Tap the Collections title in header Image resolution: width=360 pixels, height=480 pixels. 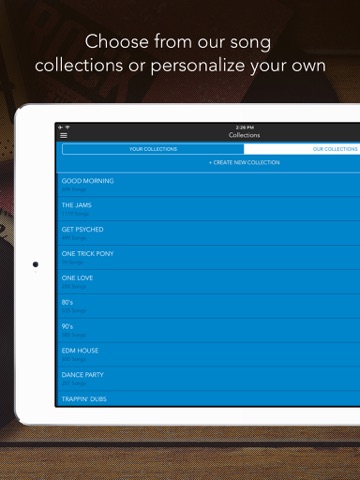click(244, 135)
